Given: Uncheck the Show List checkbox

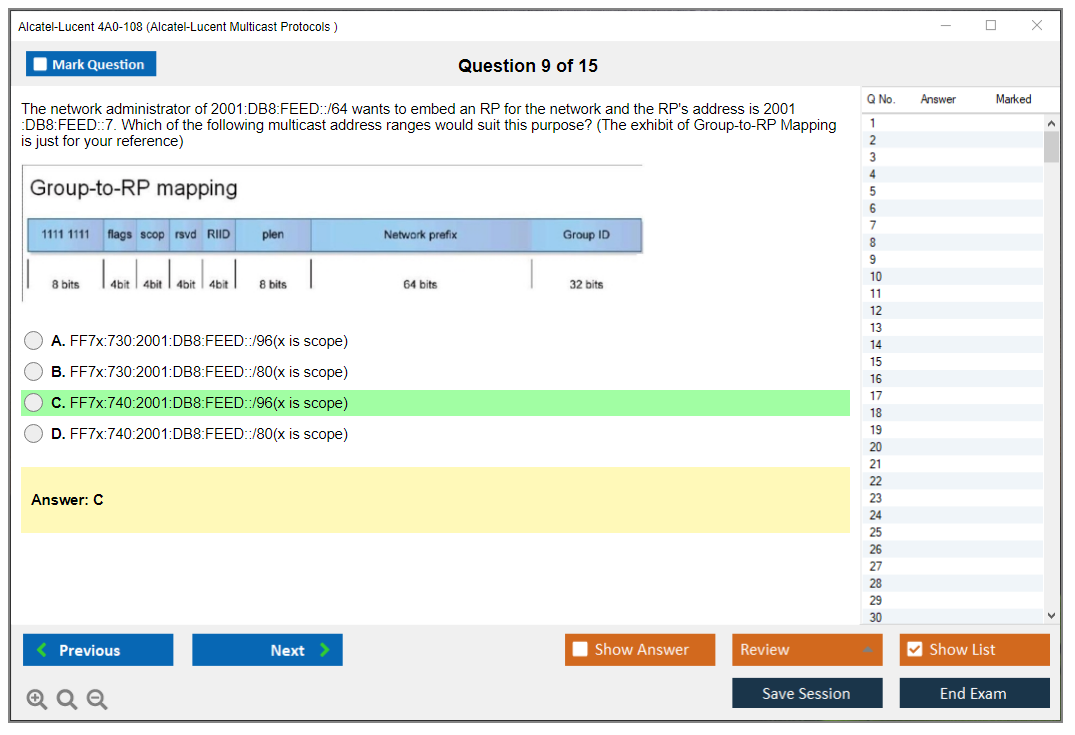Looking at the screenshot, I should point(914,650).
